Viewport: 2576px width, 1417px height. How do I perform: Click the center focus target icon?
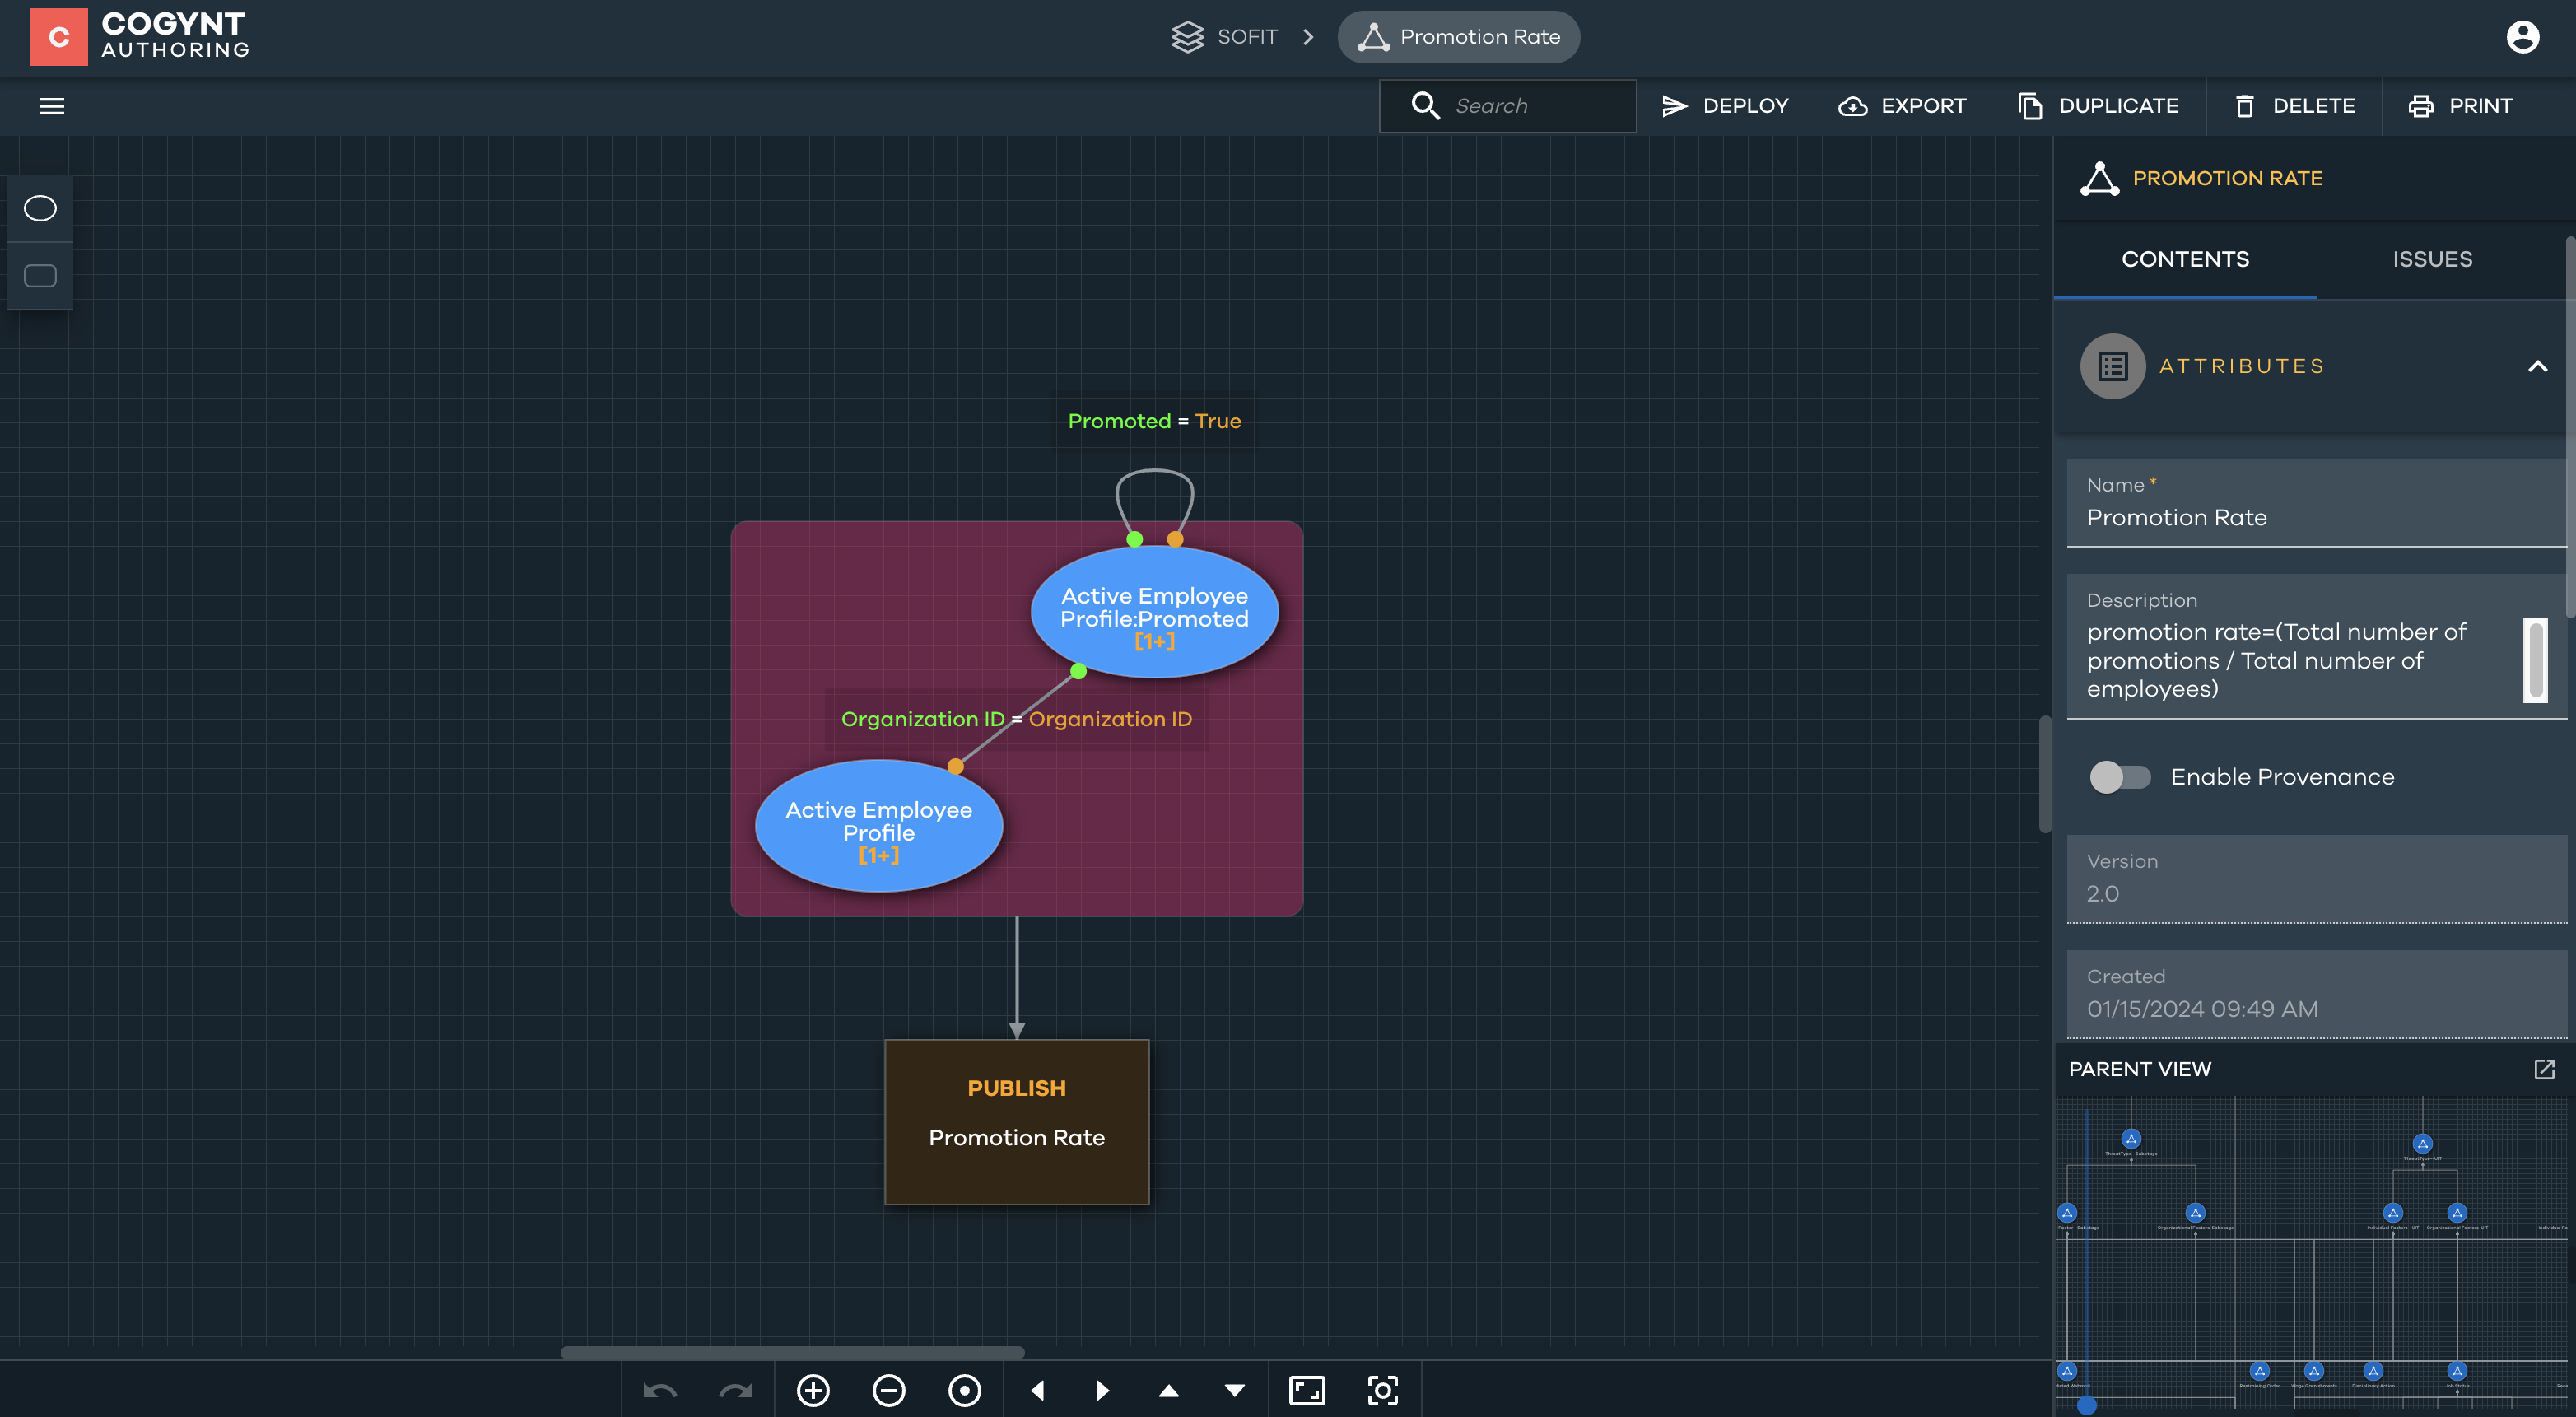coord(1383,1390)
